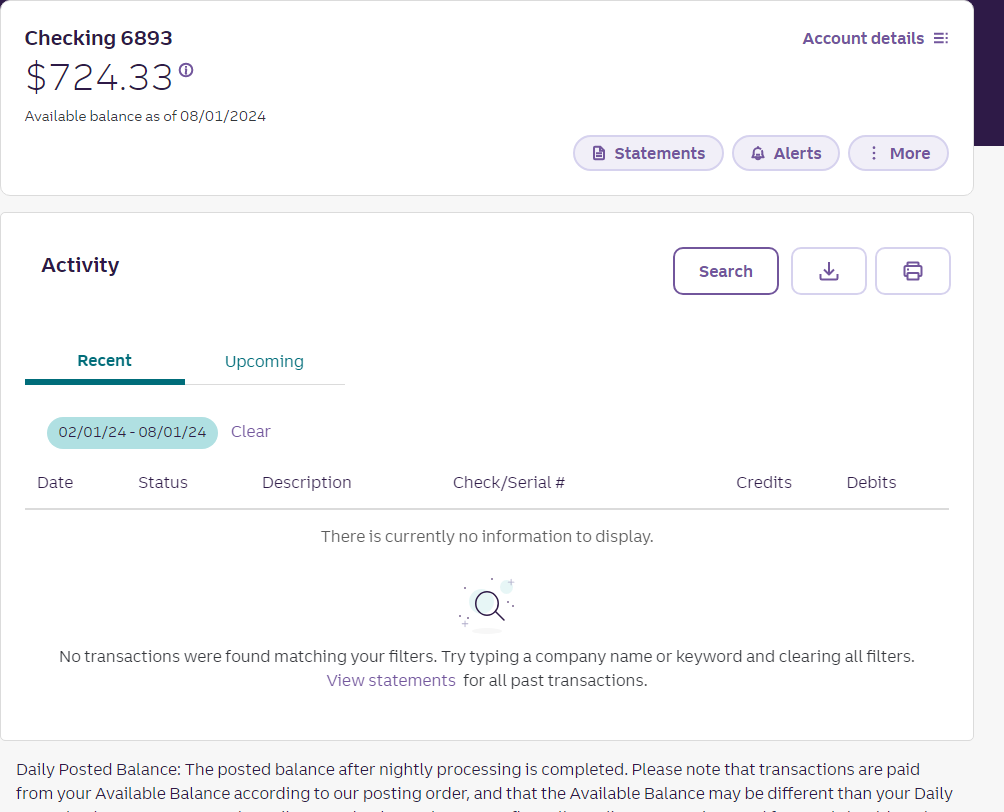Click the download activity icon button

828,271
